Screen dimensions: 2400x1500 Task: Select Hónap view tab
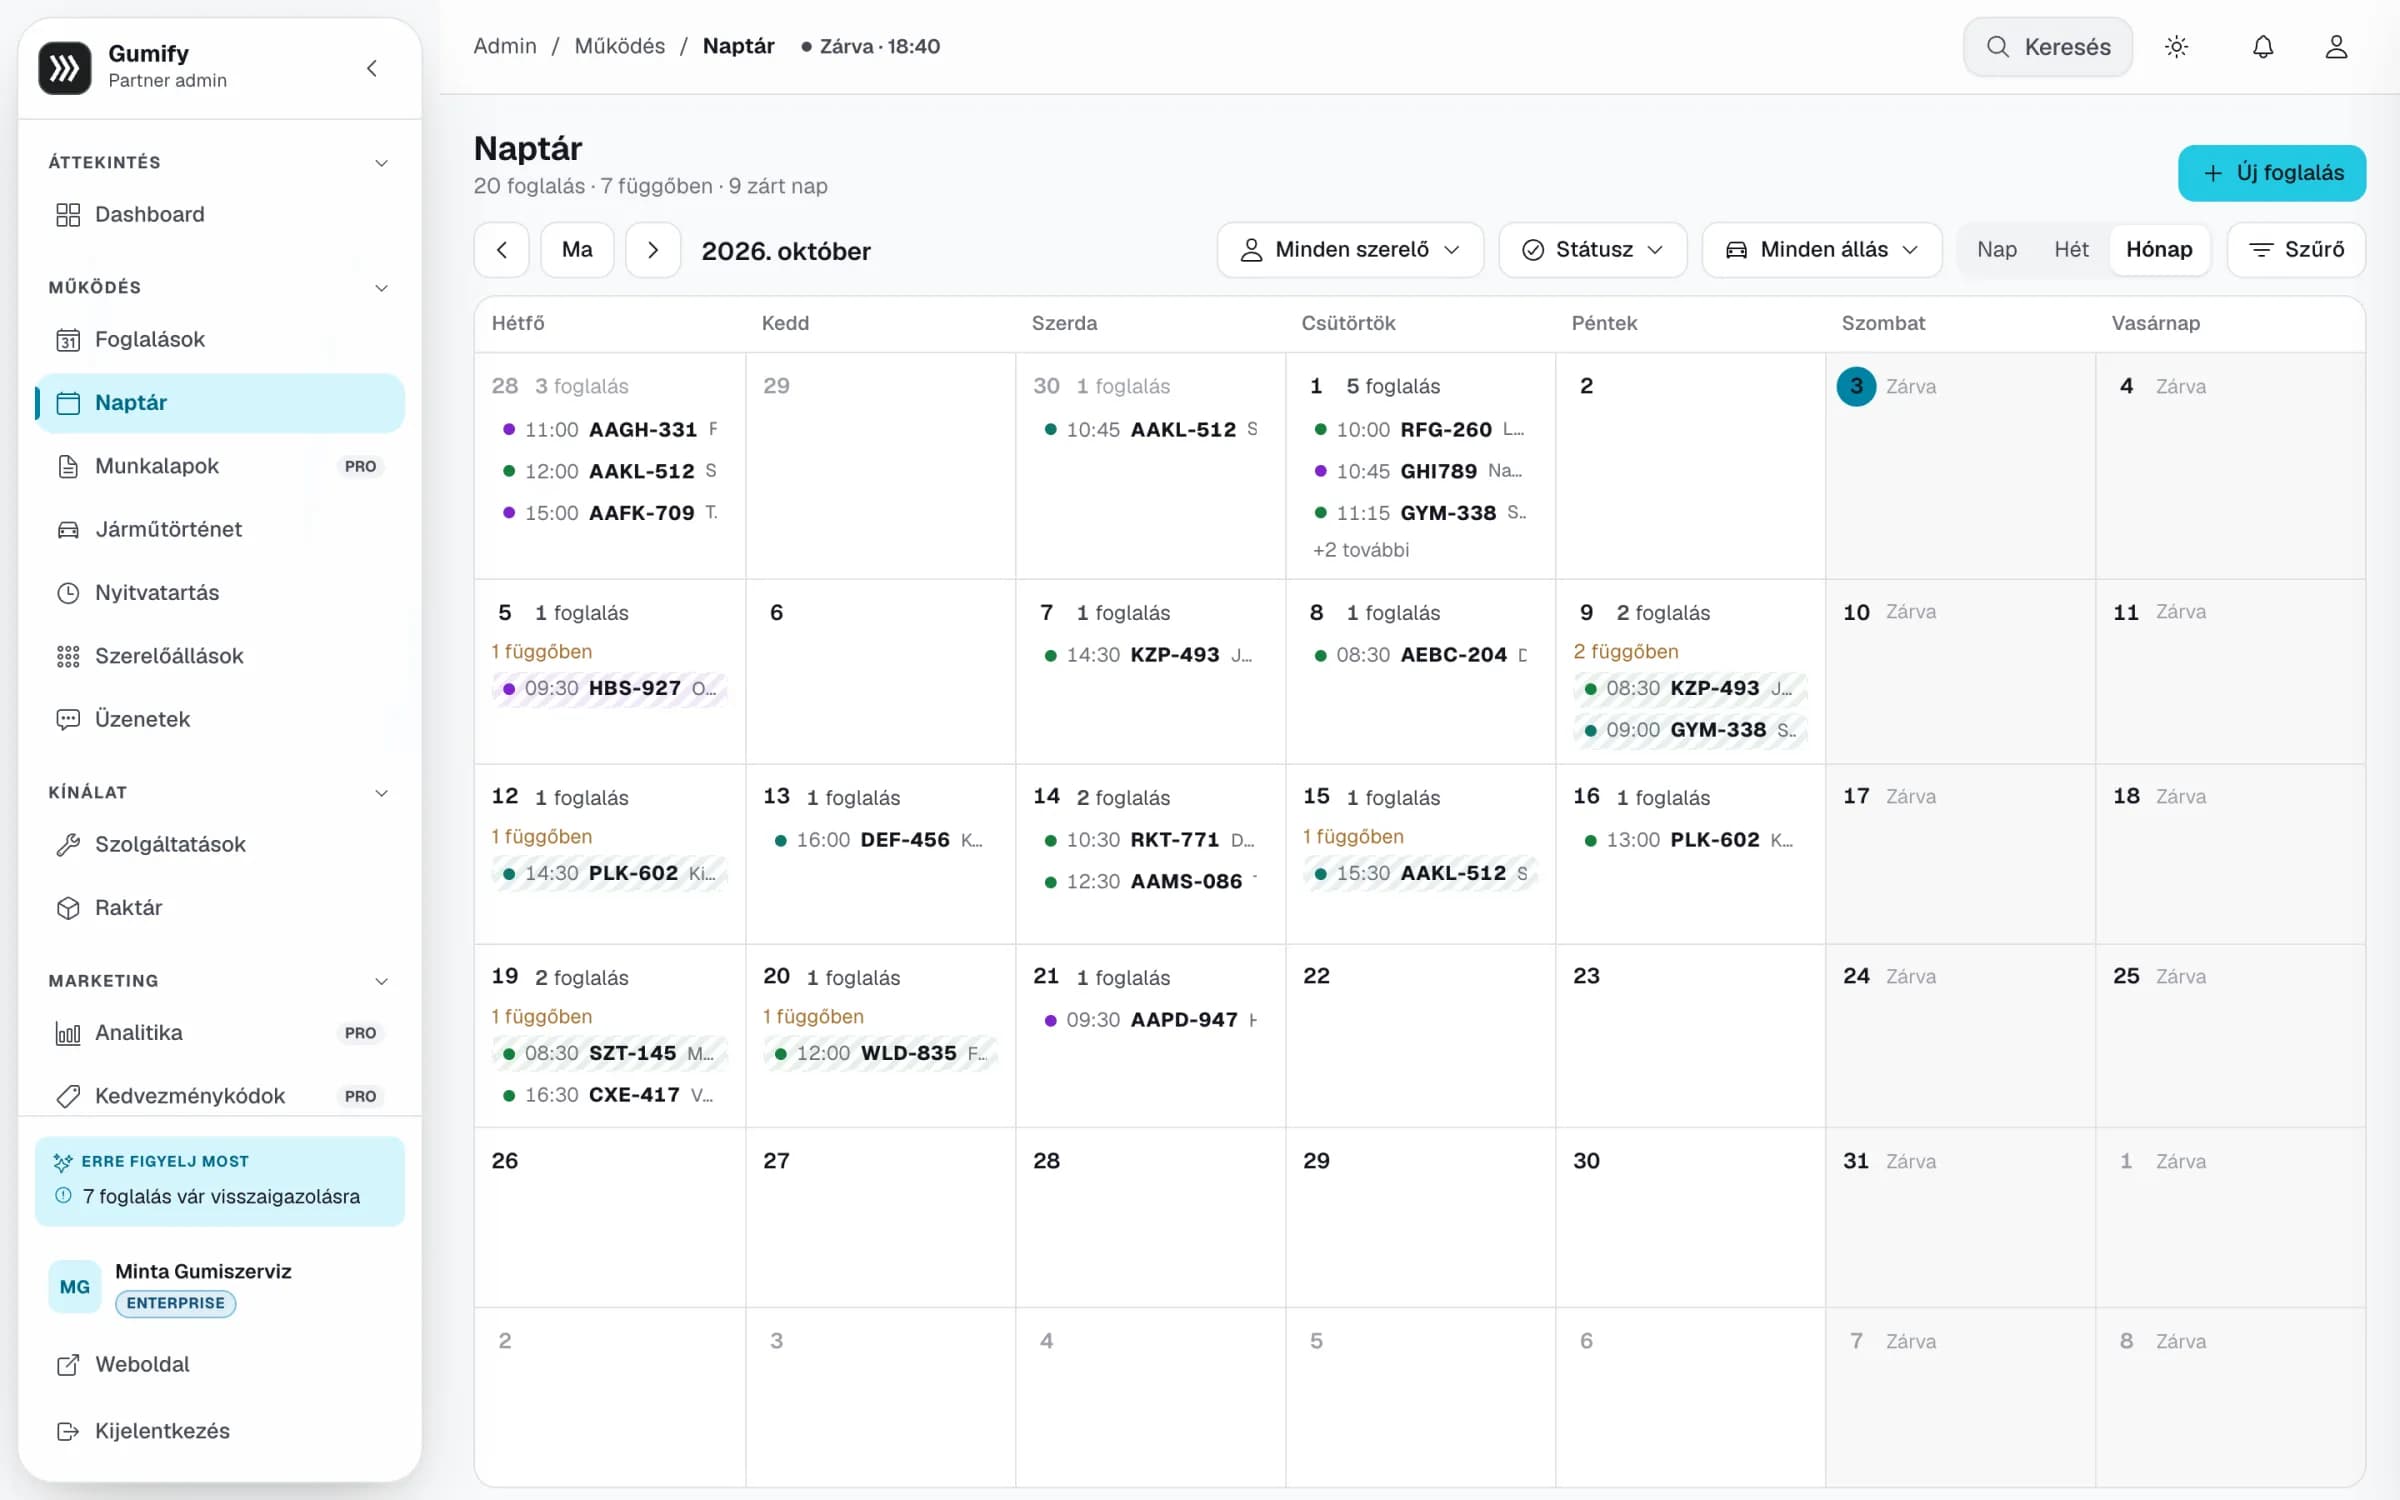pos(2159,250)
